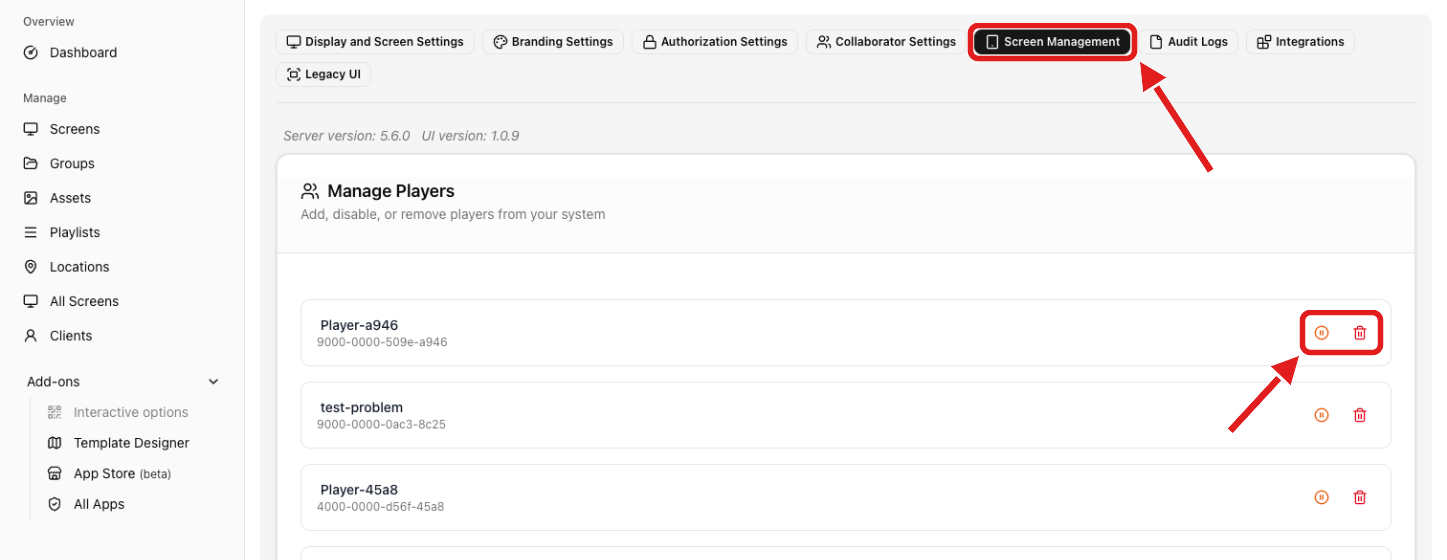
Task: Click the App Store shop icon
Action: tap(55, 474)
